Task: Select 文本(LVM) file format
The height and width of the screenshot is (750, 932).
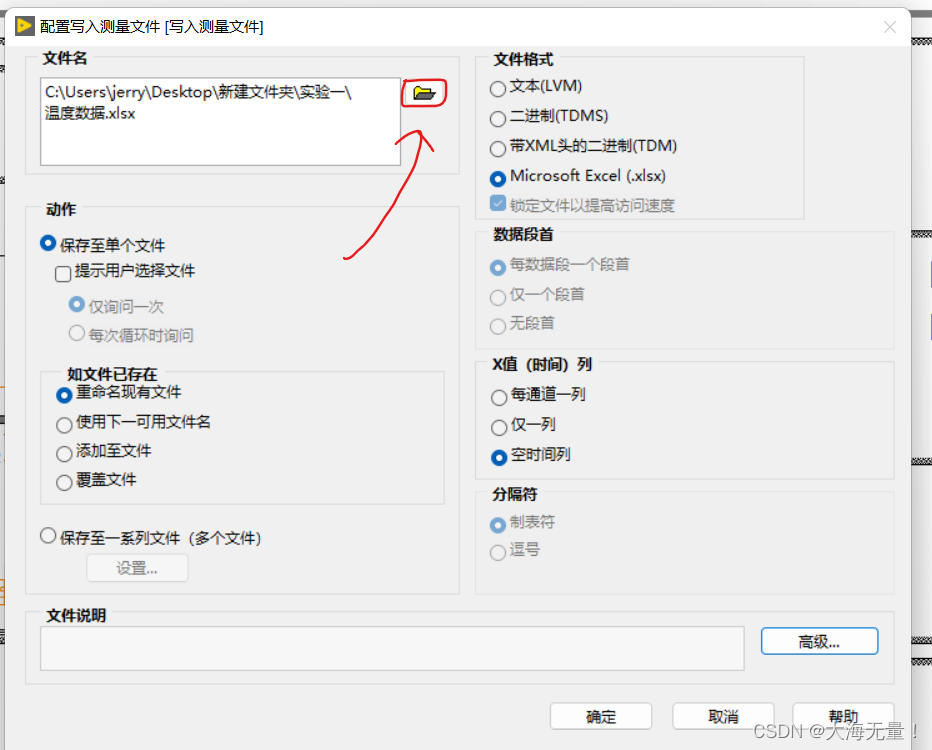Action: [x=498, y=89]
